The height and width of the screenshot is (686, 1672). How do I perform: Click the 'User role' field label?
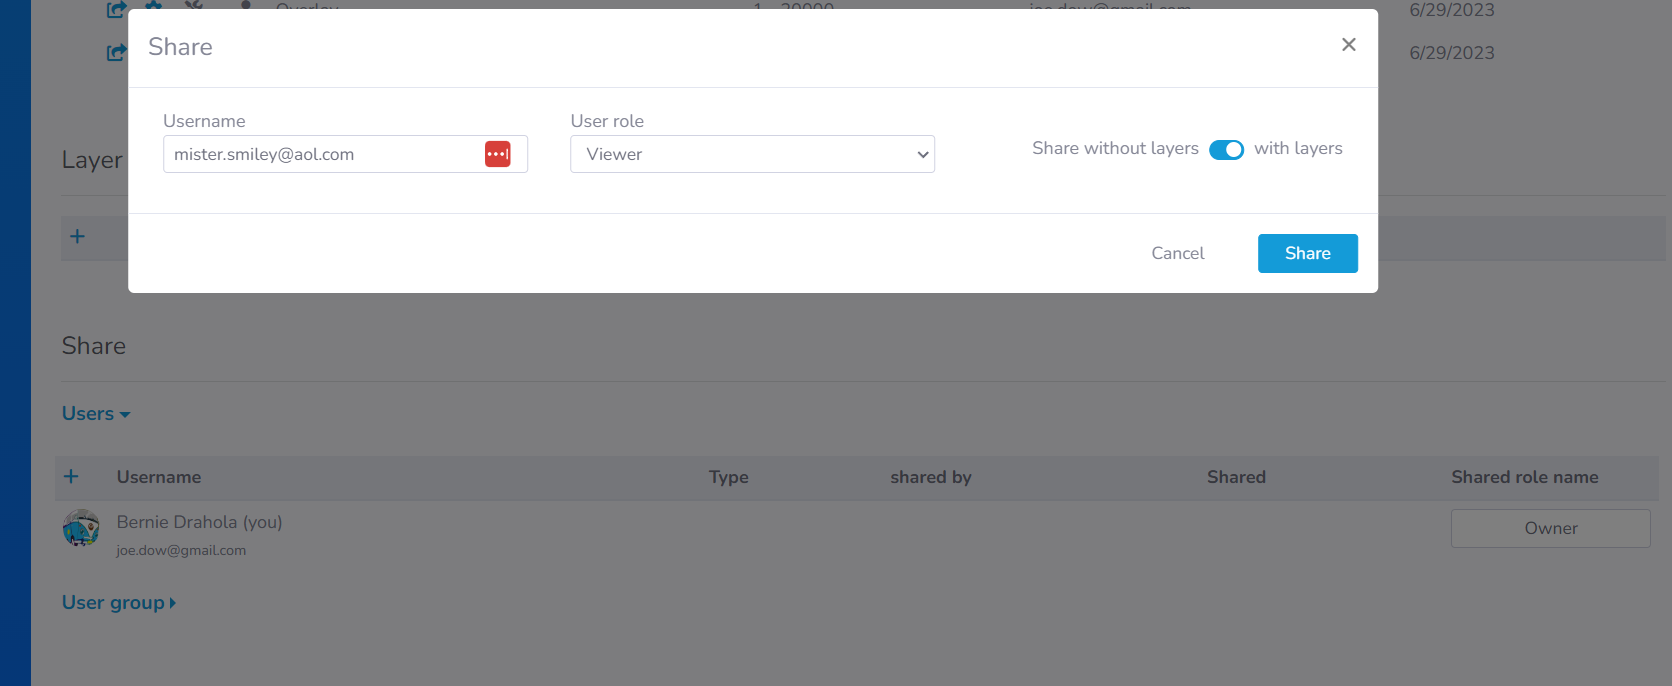(x=607, y=121)
